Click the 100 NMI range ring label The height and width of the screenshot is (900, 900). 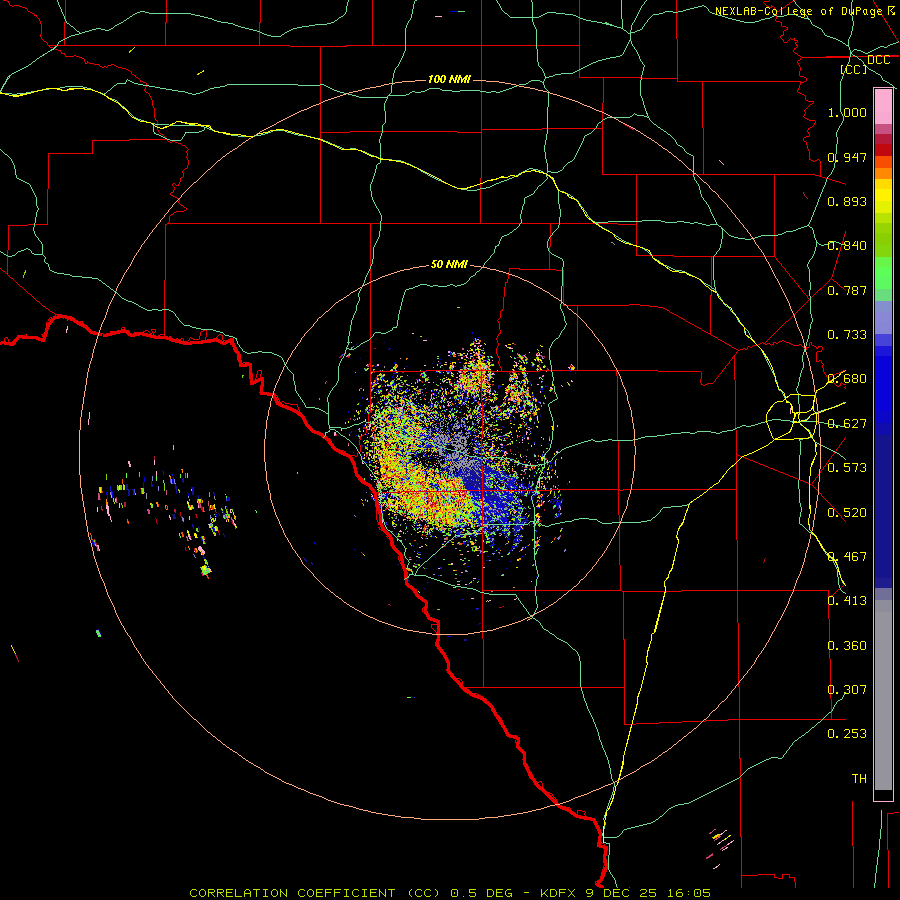pyautogui.click(x=449, y=79)
